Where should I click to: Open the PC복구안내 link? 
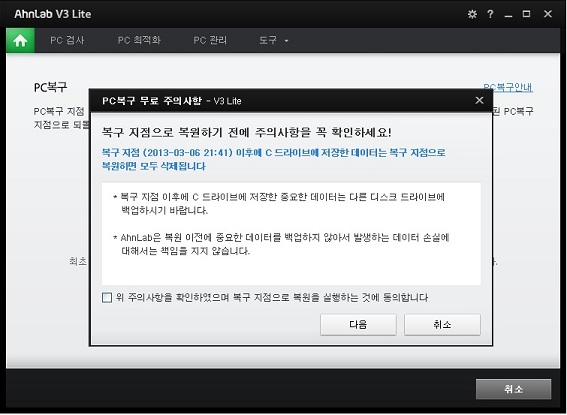point(508,87)
